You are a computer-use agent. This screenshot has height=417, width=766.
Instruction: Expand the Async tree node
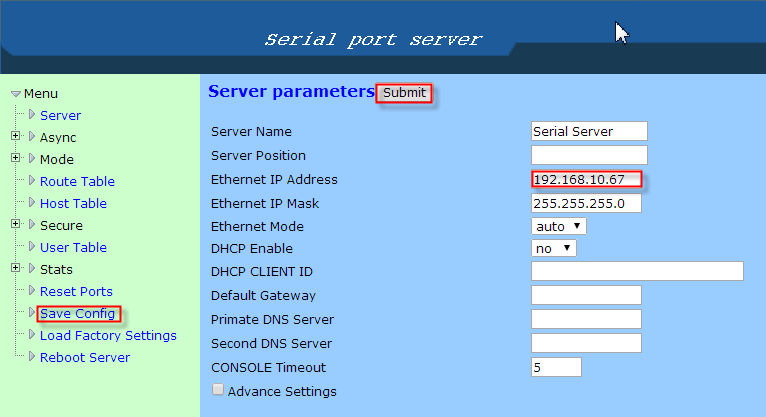click(16, 137)
